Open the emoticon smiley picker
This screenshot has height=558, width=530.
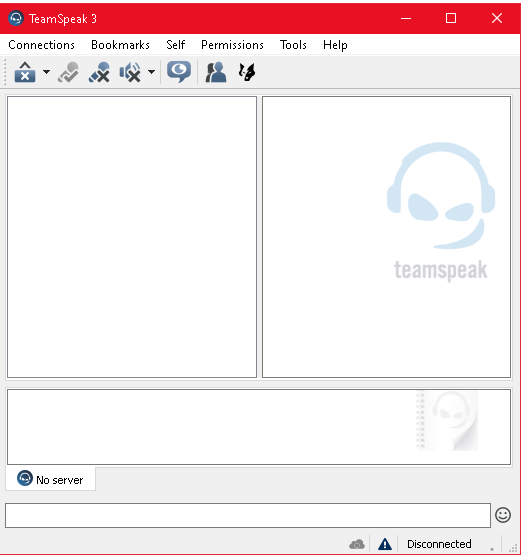[x=503, y=515]
